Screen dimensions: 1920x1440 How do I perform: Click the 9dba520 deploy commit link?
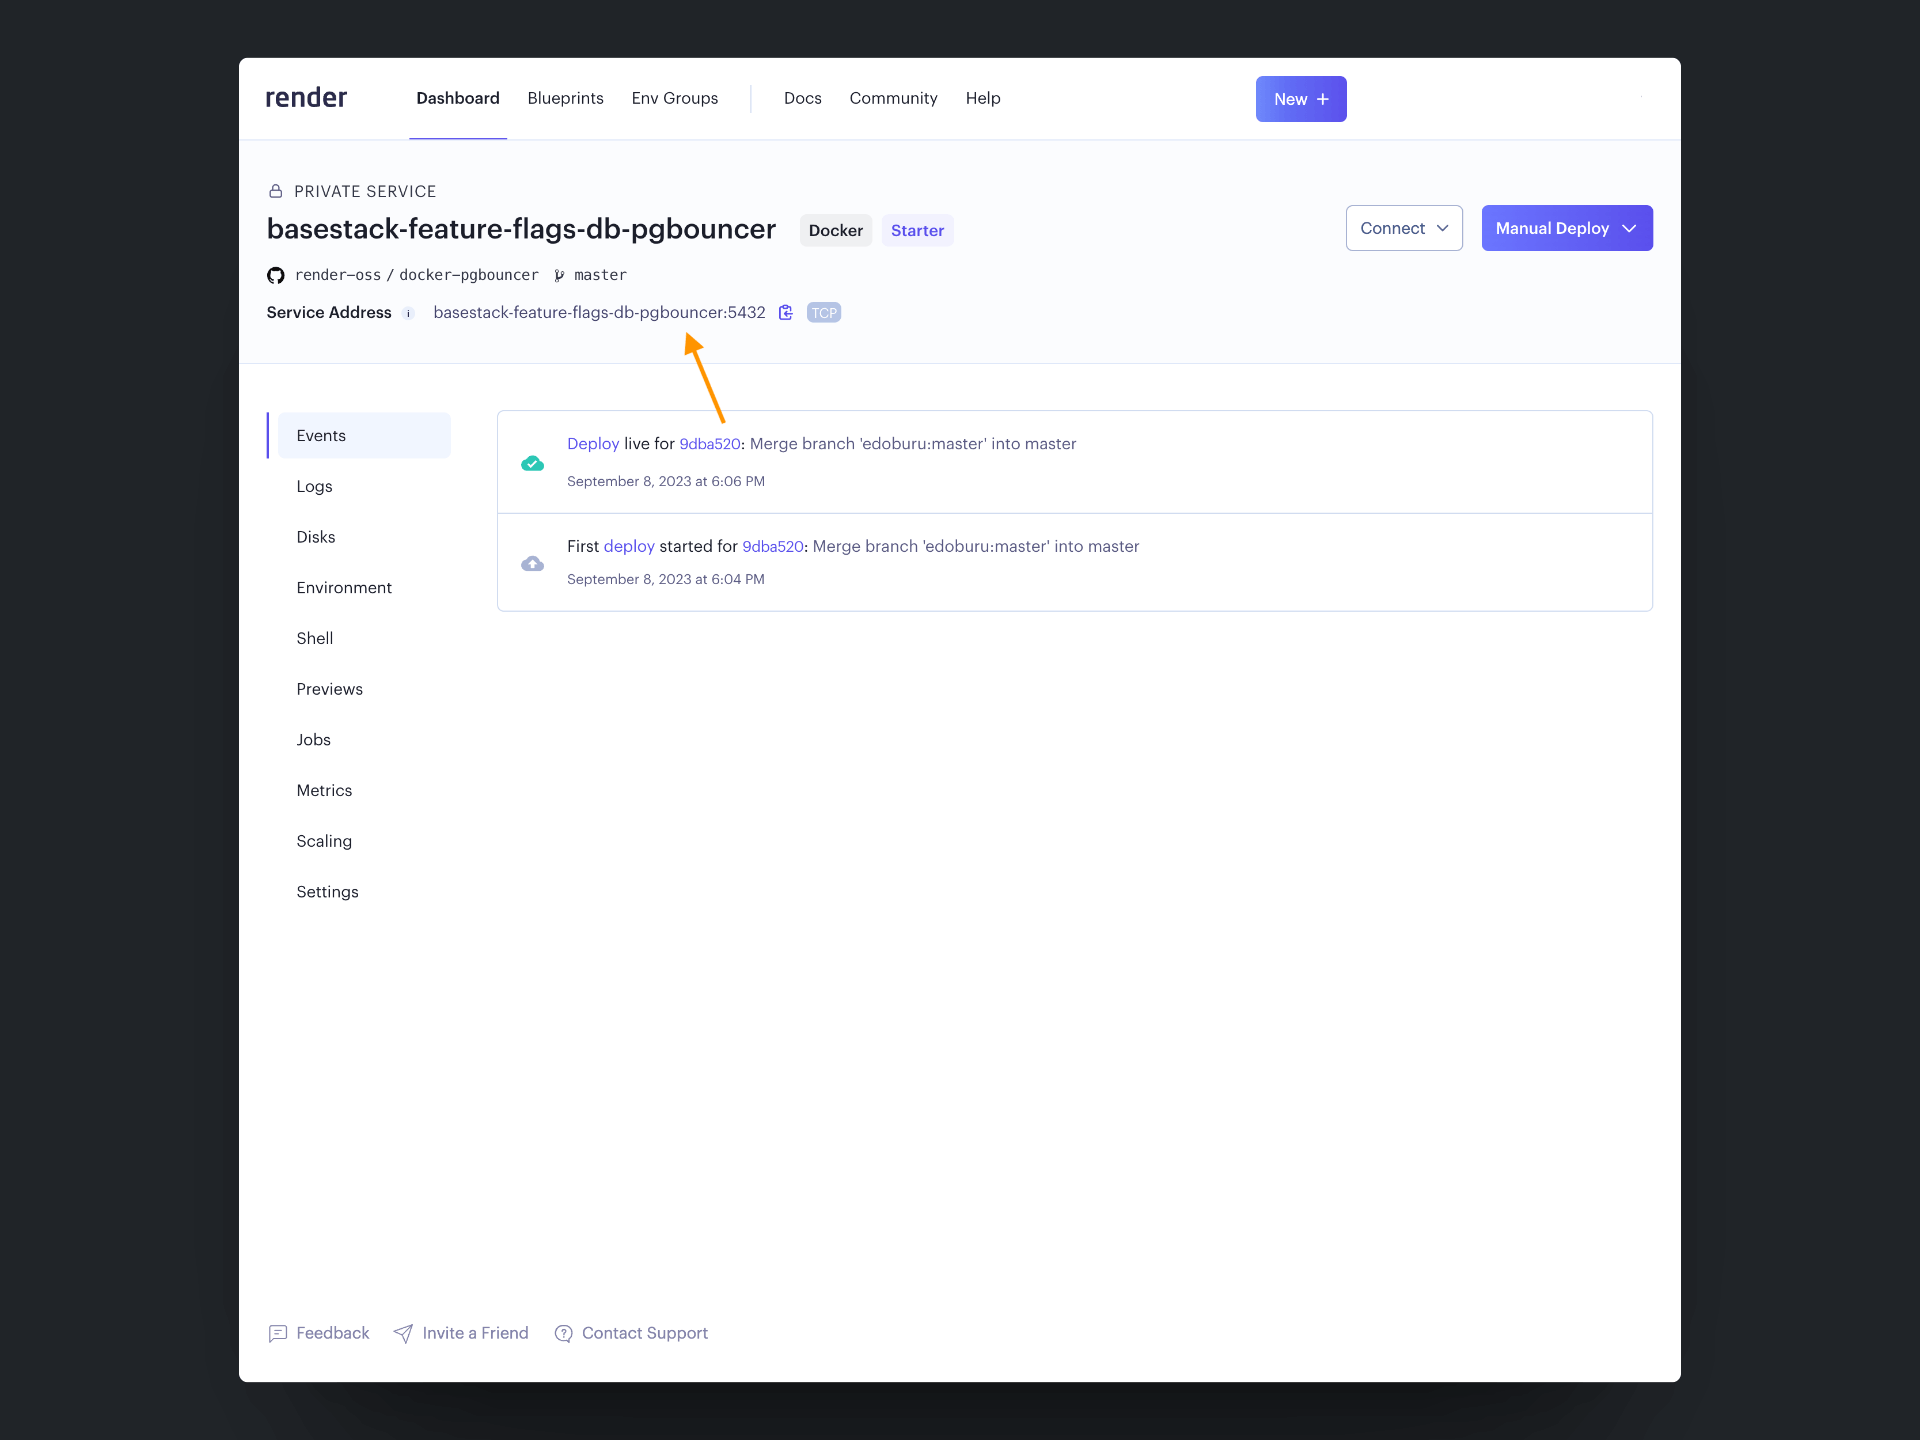coord(708,443)
